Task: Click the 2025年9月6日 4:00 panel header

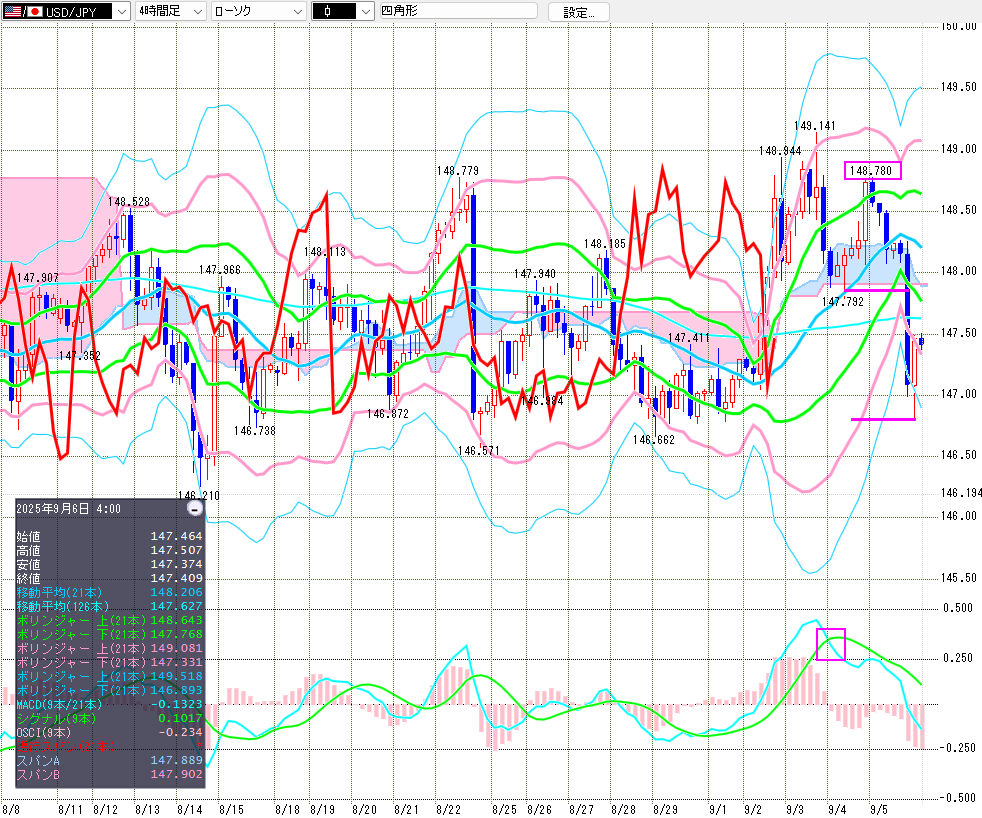Action: [x=68, y=509]
